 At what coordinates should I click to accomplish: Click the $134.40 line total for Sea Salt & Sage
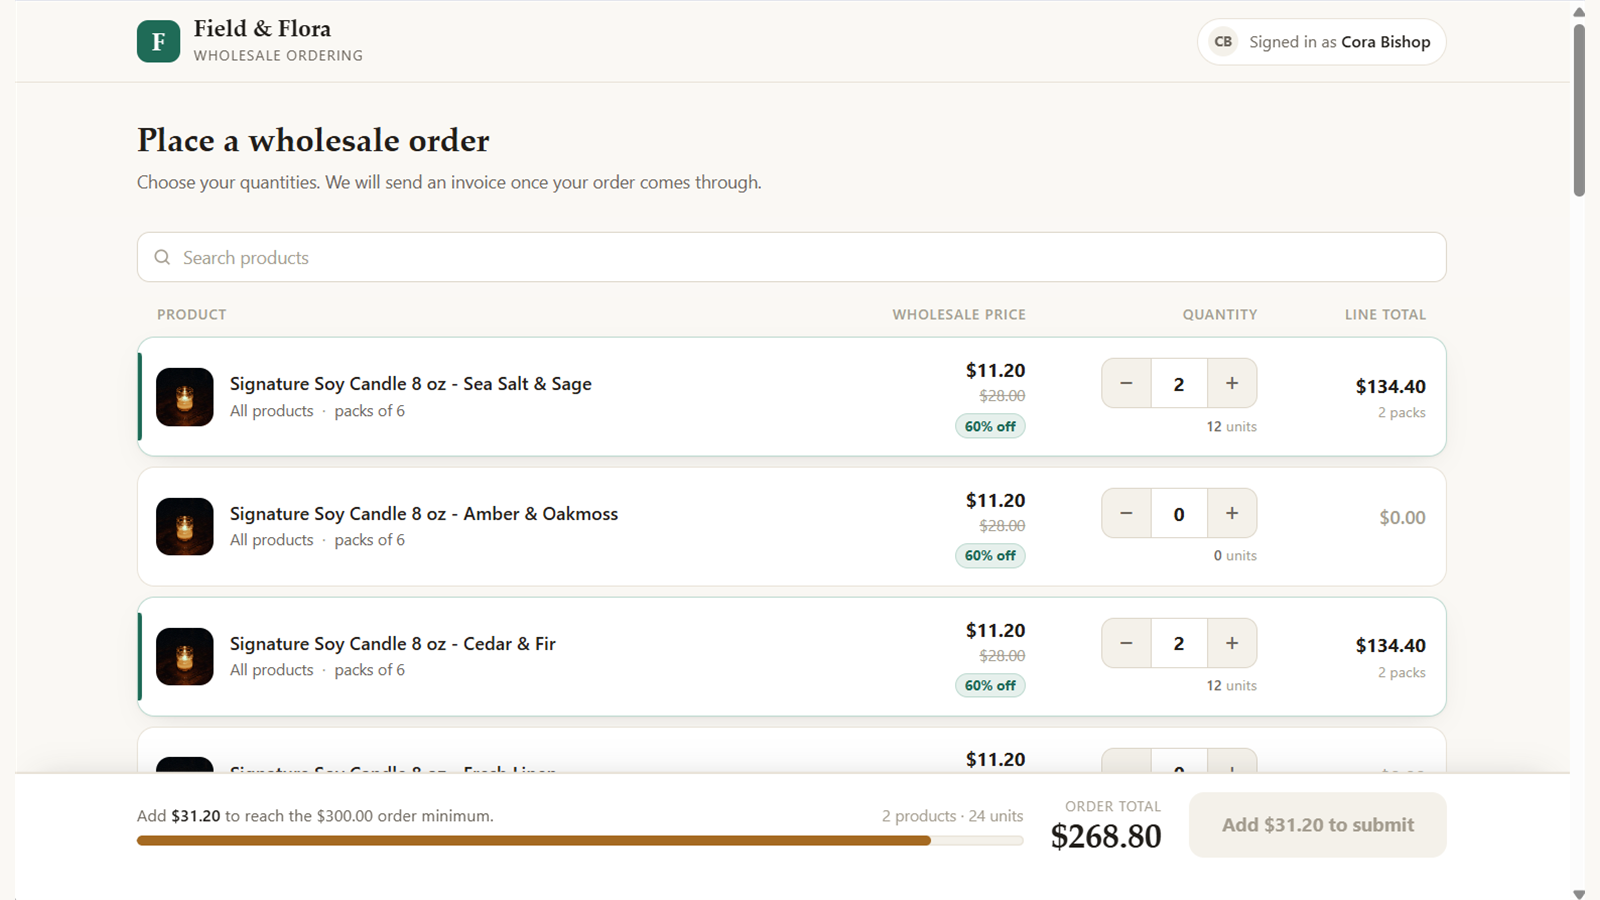pyautogui.click(x=1391, y=386)
